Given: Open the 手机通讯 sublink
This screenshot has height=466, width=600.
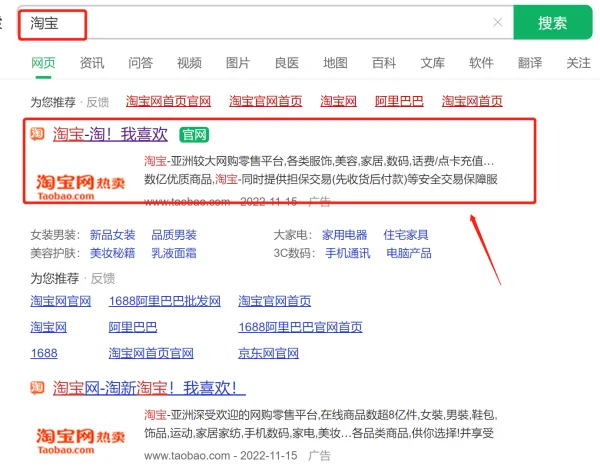Looking at the screenshot, I should pyautogui.click(x=348, y=253).
